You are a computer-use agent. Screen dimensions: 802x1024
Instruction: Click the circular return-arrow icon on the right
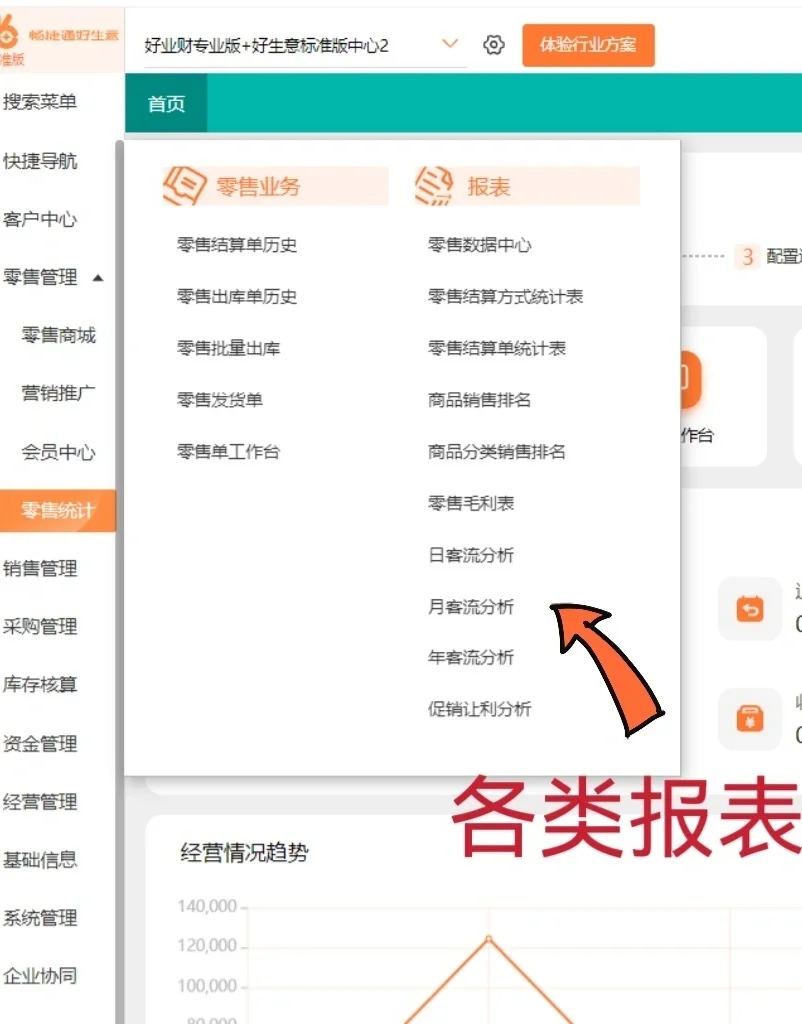pyautogui.click(x=750, y=609)
